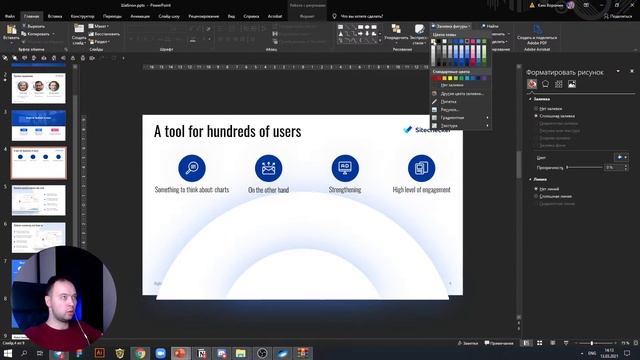Click the Share (Поделиться) button

[618, 16]
